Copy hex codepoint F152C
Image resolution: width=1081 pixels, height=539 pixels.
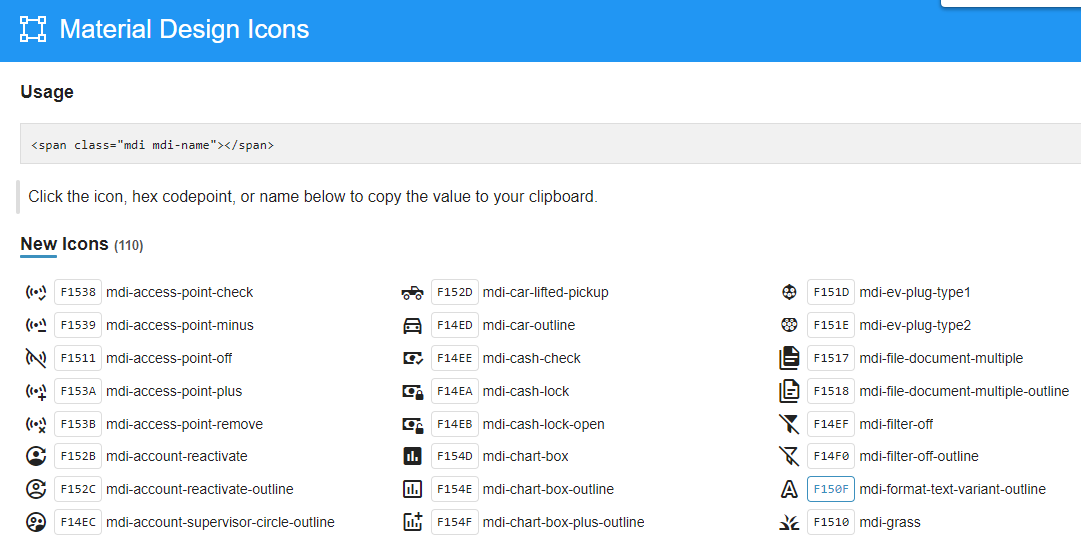78,489
